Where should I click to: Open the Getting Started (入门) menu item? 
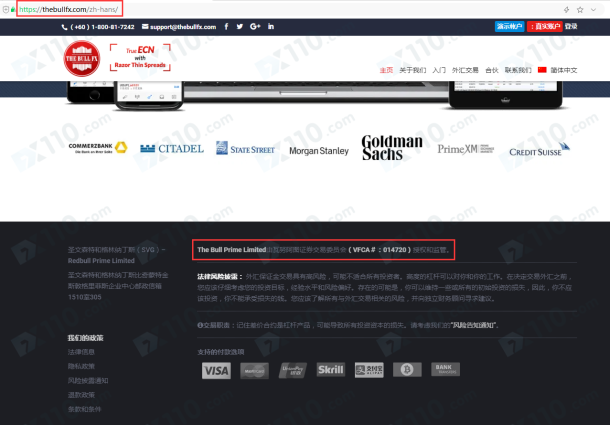(439, 70)
